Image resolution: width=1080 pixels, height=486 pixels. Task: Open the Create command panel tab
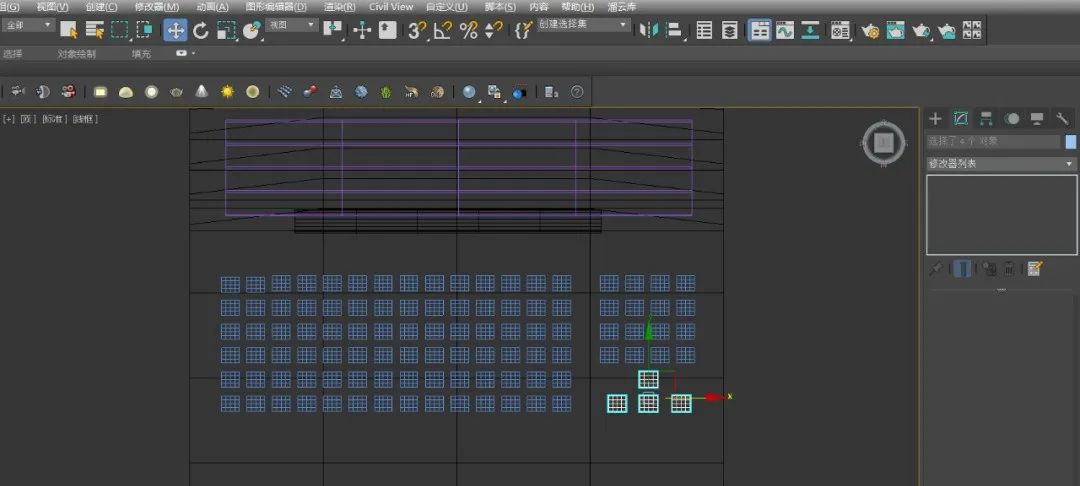click(935, 118)
